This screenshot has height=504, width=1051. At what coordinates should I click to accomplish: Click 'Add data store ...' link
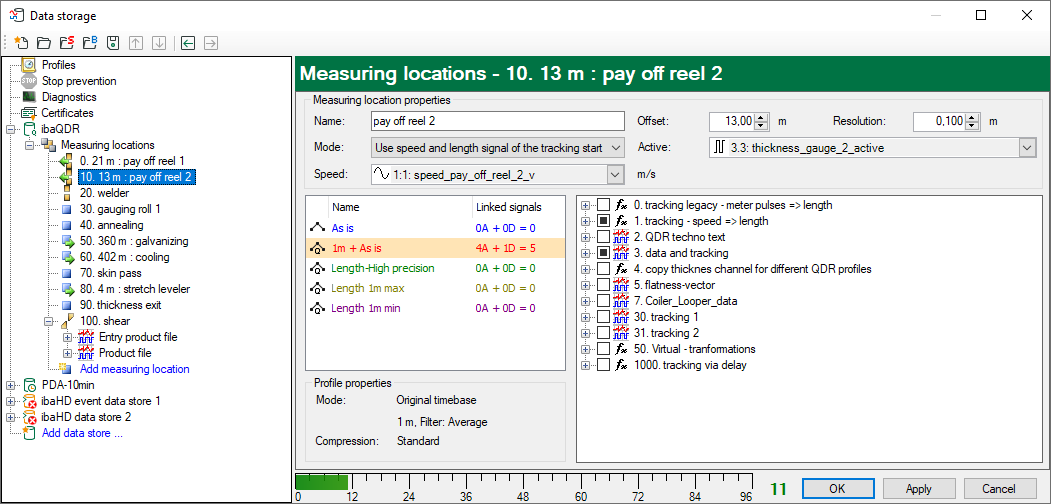click(x=82, y=433)
